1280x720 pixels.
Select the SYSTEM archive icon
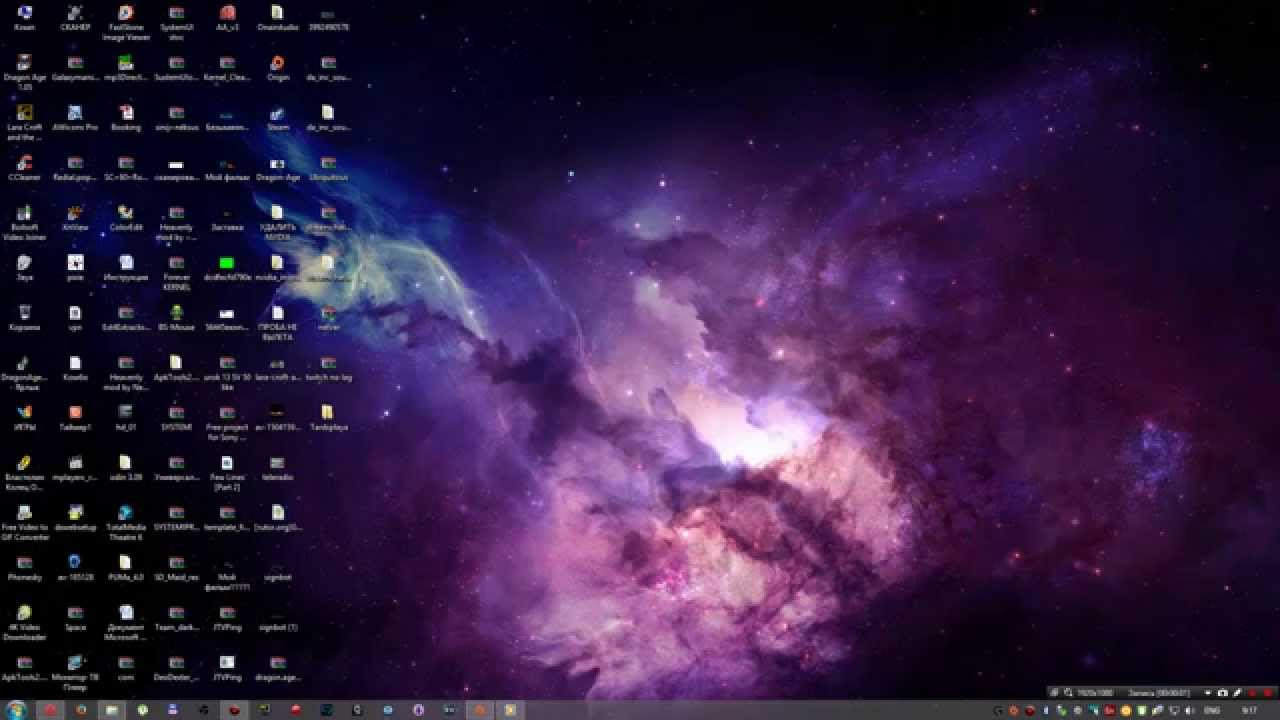(177, 417)
